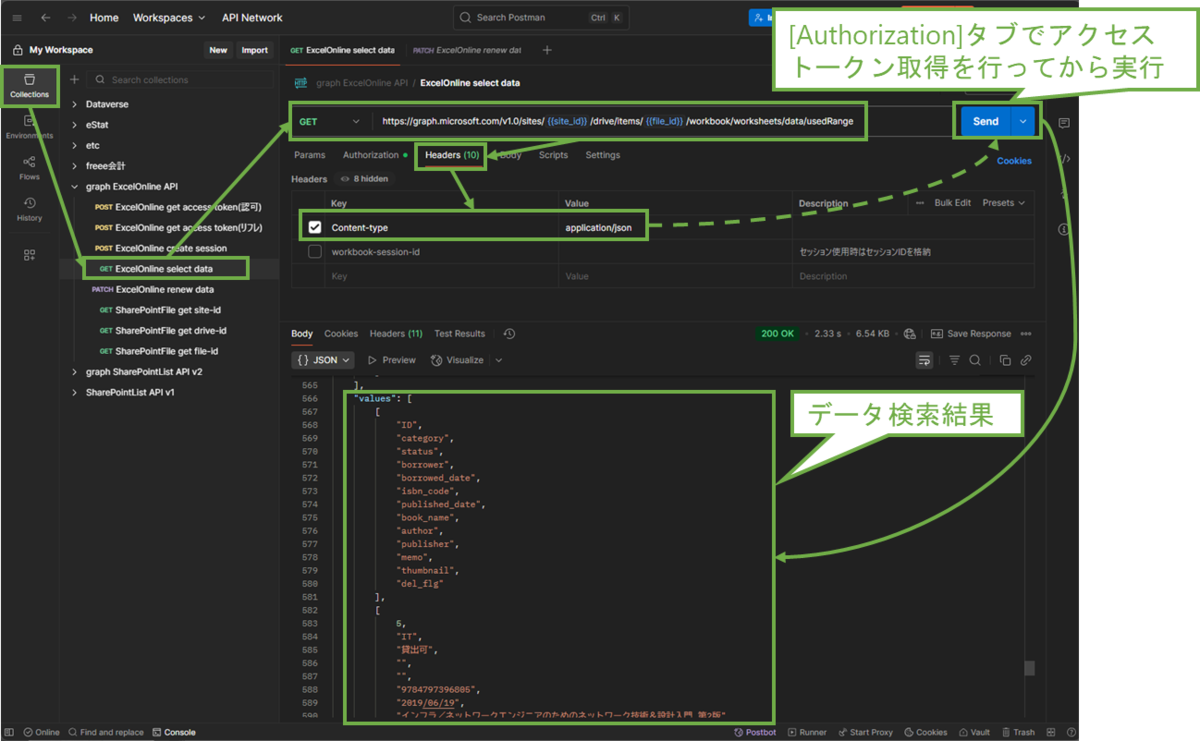Uncheck the Content-type header checkbox
Image resolution: width=1200 pixels, height=741 pixels.
(x=315, y=228)
